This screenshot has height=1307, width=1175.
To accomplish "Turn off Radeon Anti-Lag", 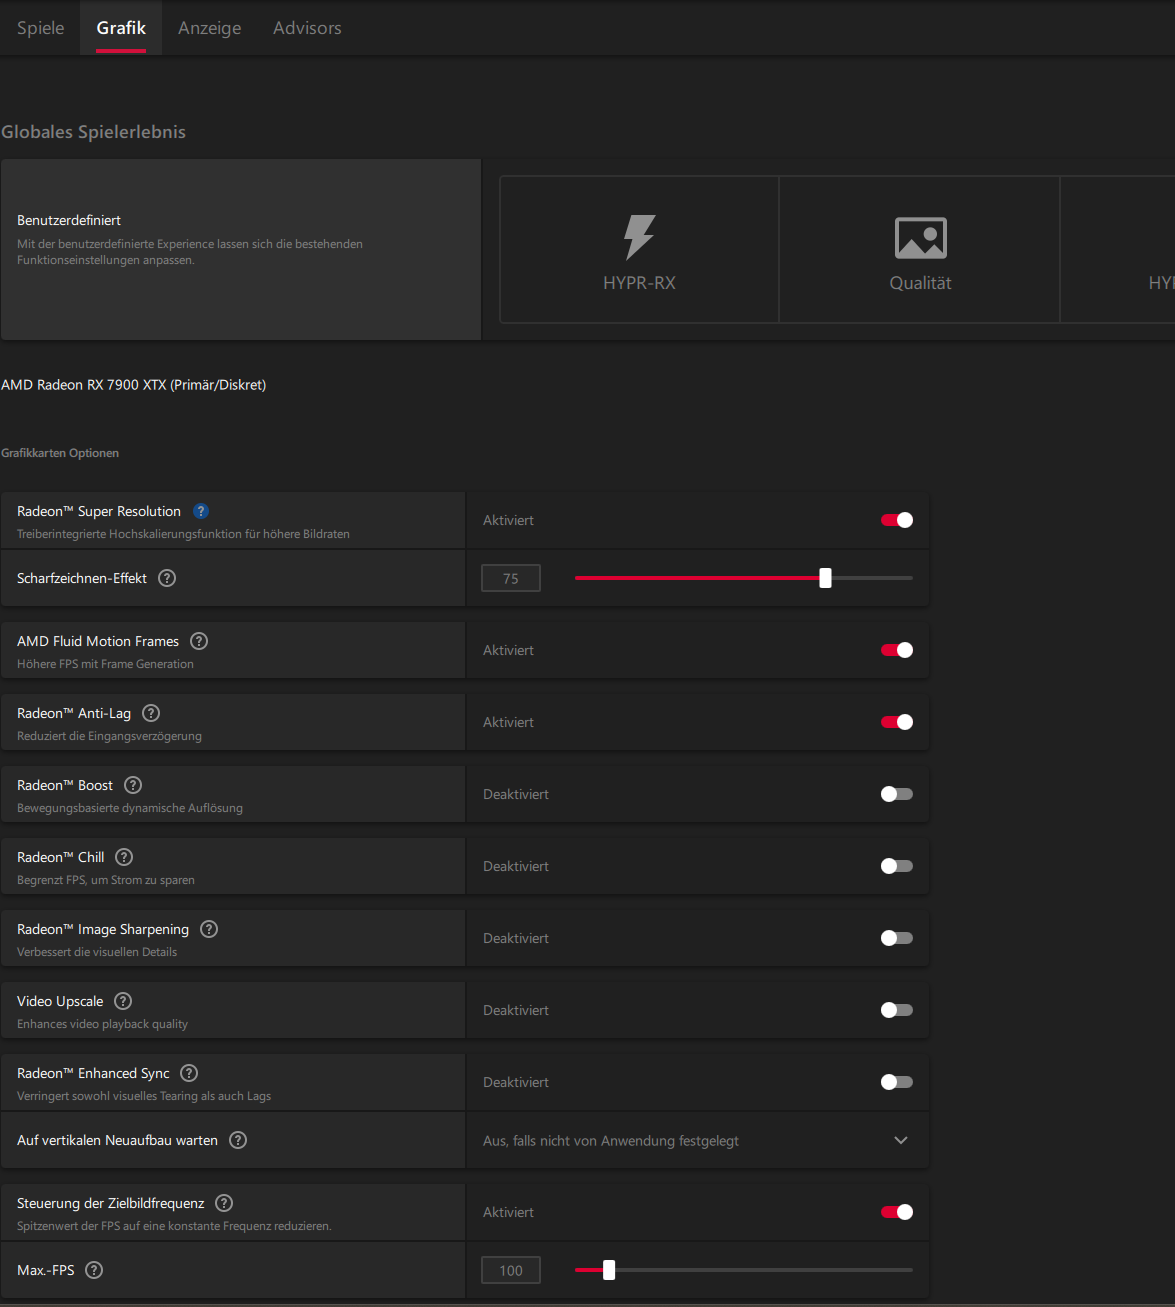I will point(897,722).
